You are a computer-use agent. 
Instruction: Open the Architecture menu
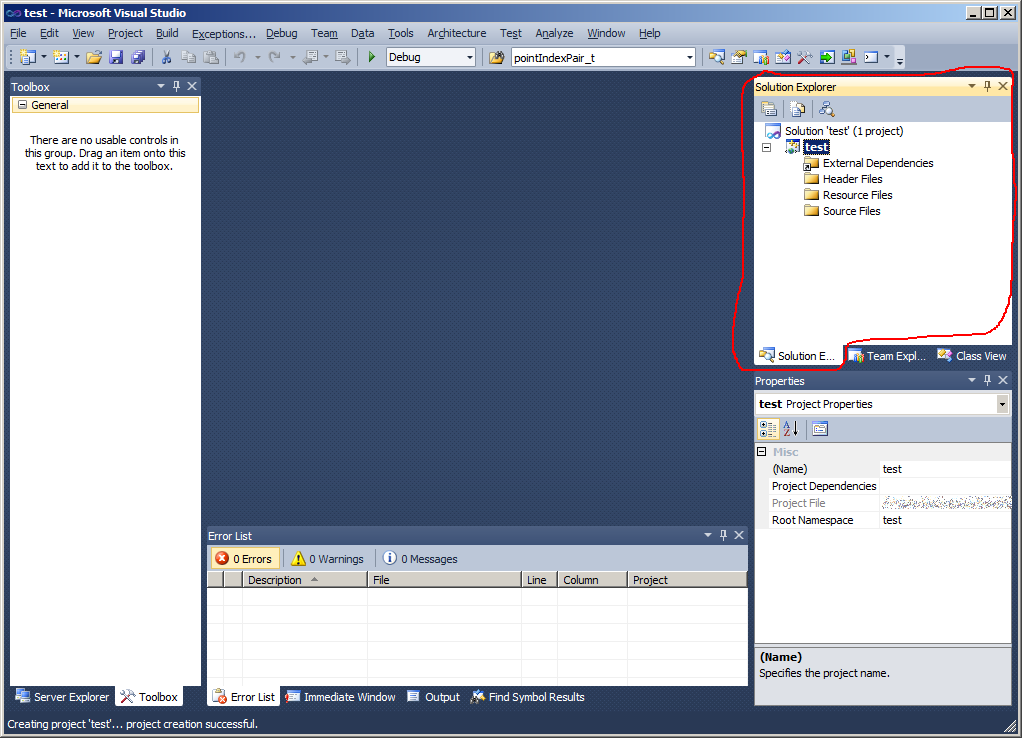457,33
